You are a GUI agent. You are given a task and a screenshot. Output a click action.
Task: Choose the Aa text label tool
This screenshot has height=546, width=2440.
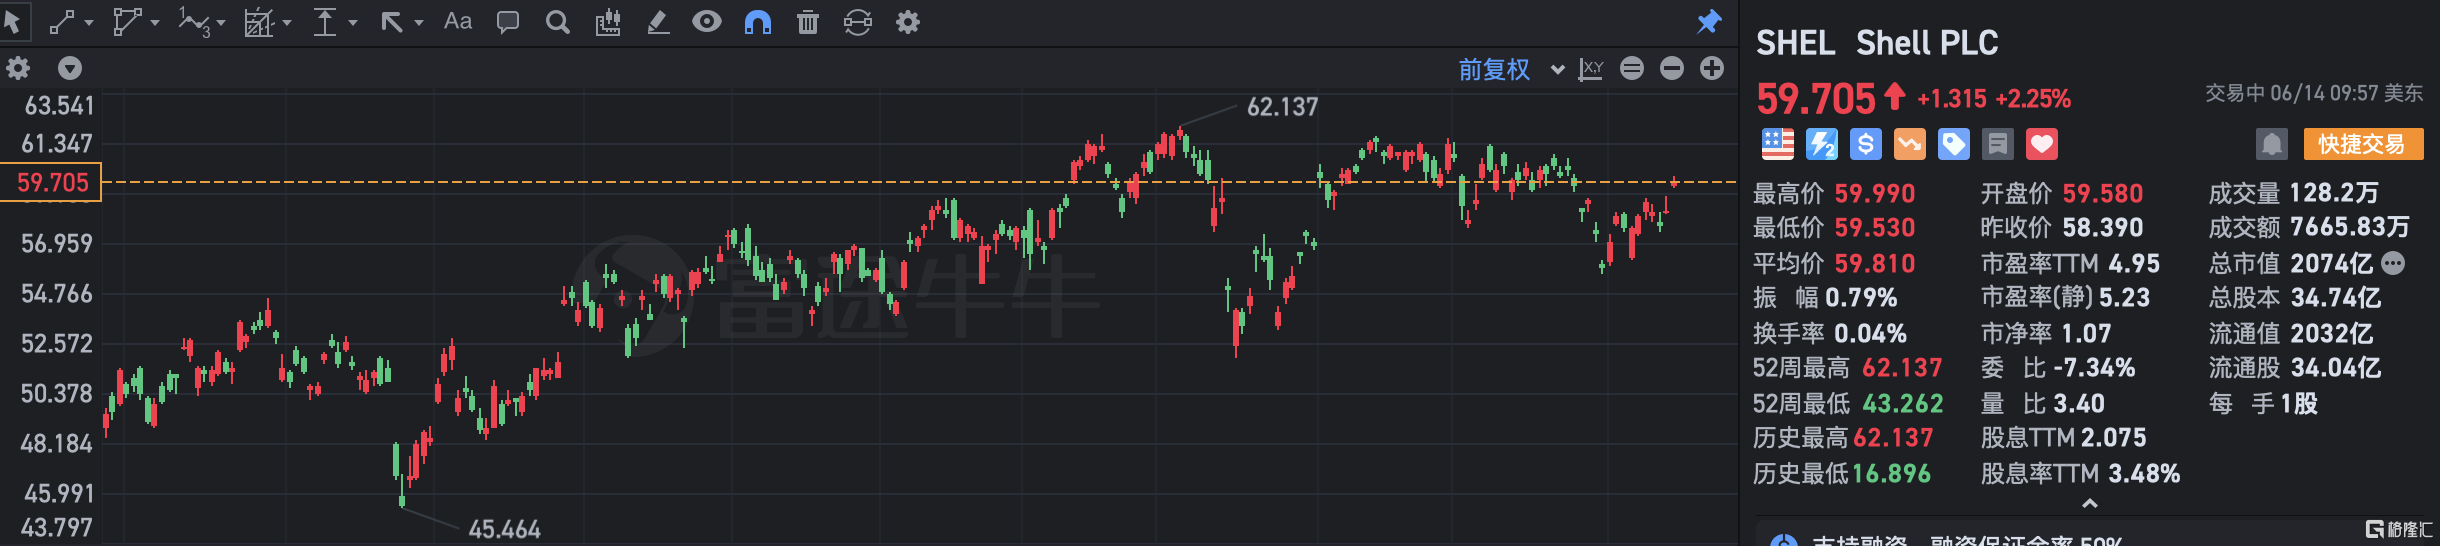coord(458,22)
